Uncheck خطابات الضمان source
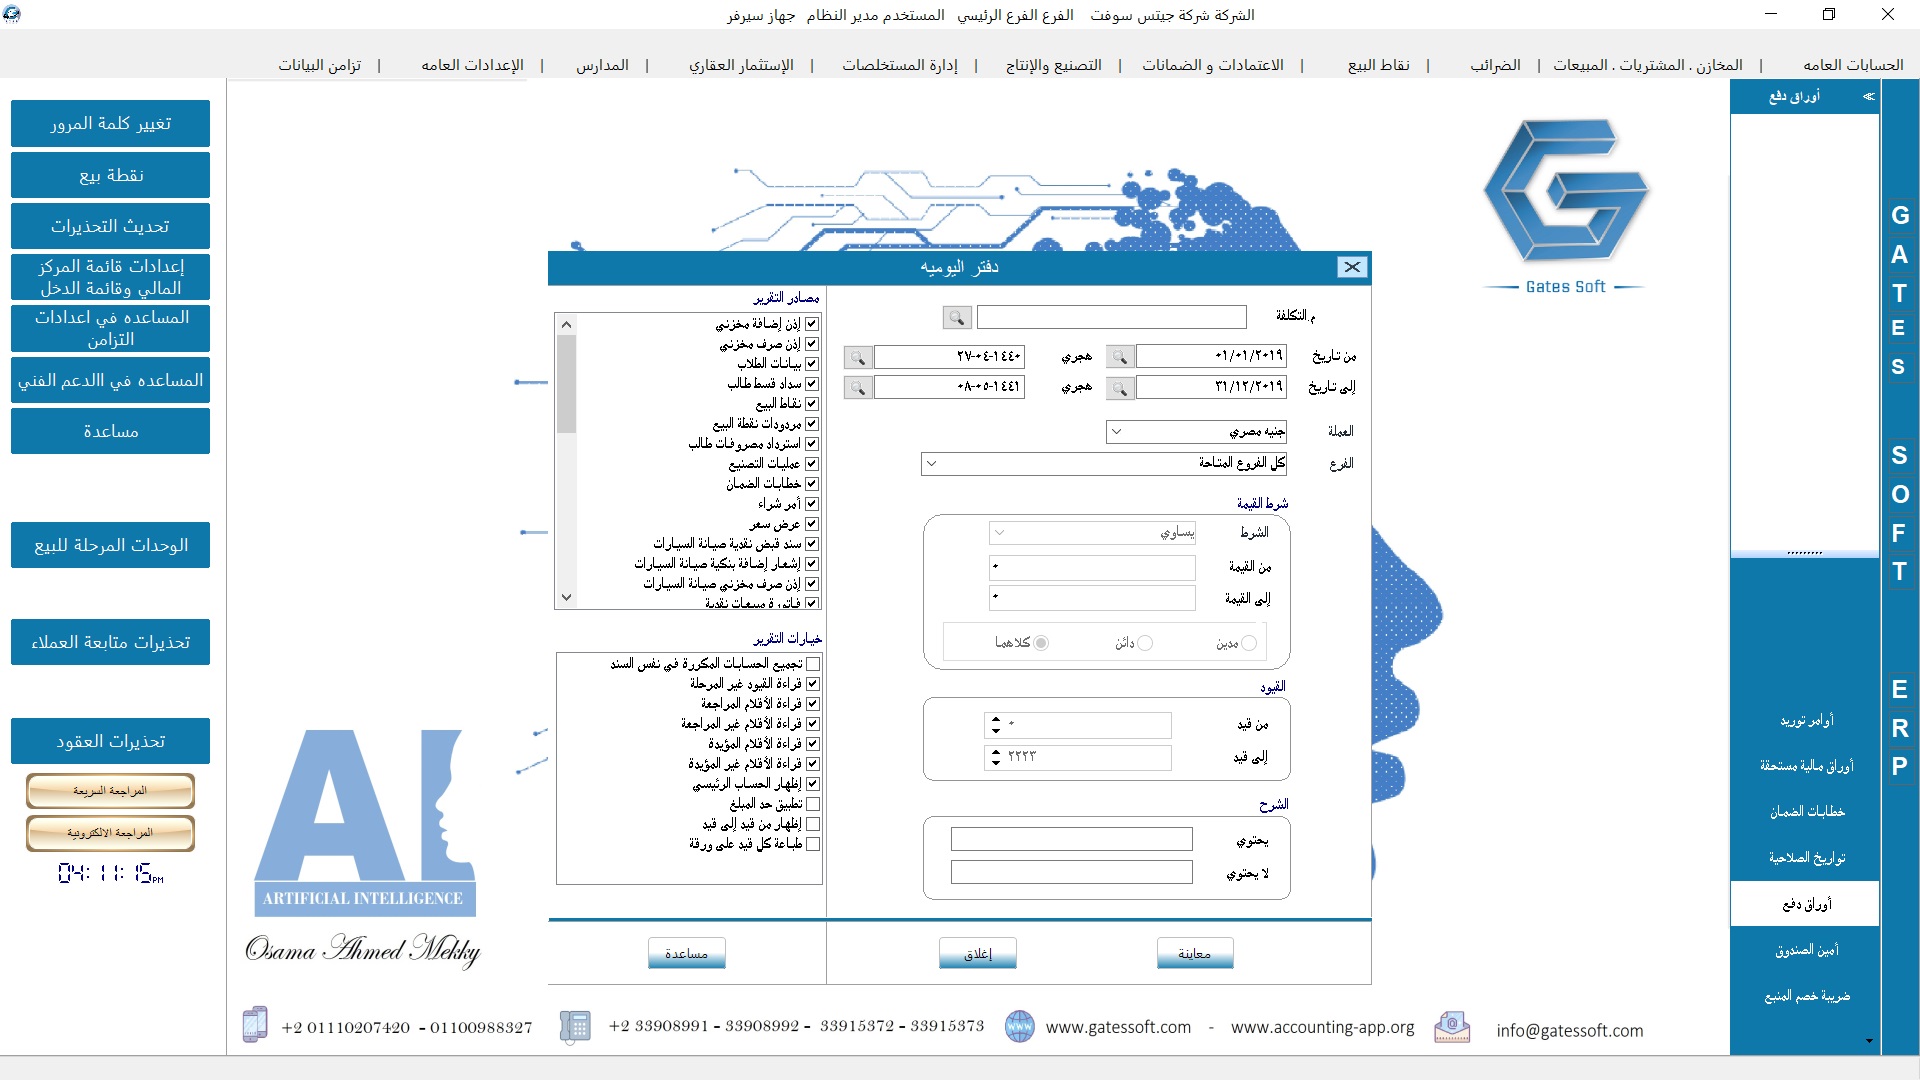The height and width of the screenshot is (1080, 1920). (812, 484)
